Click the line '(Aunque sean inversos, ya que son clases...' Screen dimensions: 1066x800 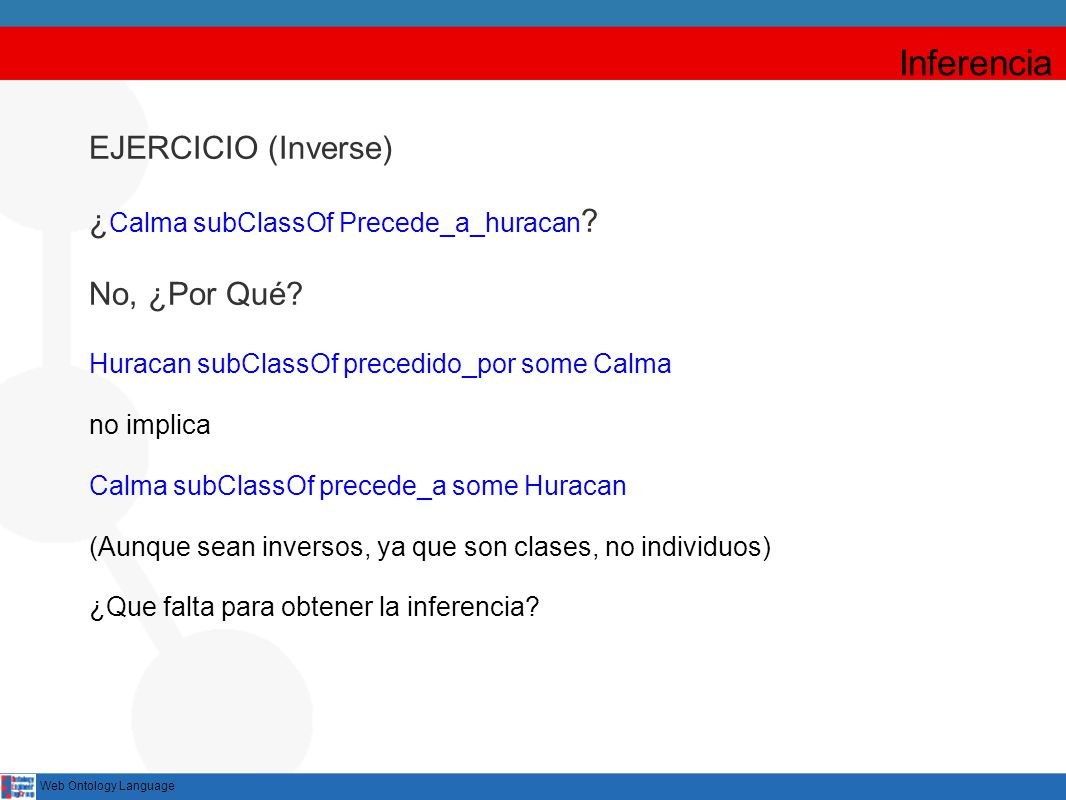pyautogui.click(x=430, y=547)
